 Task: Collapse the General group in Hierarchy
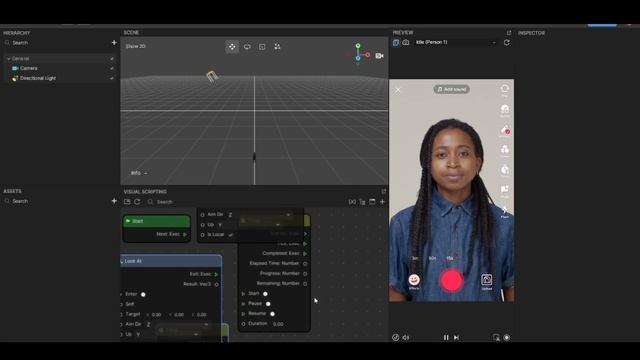(9, 59)
